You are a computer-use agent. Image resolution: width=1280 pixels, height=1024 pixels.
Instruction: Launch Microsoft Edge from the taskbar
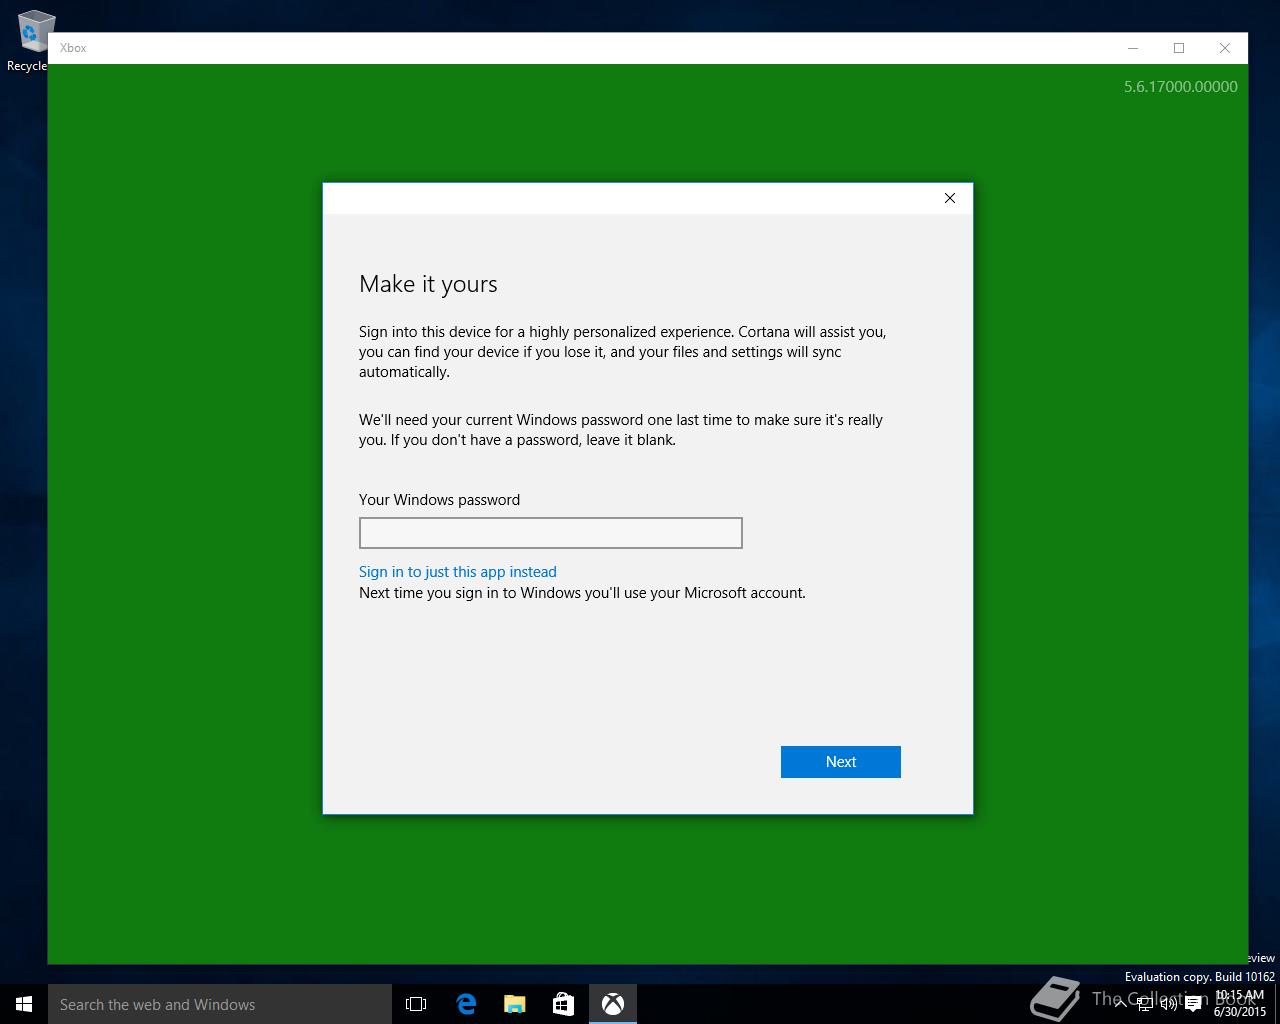(466, 1004)
